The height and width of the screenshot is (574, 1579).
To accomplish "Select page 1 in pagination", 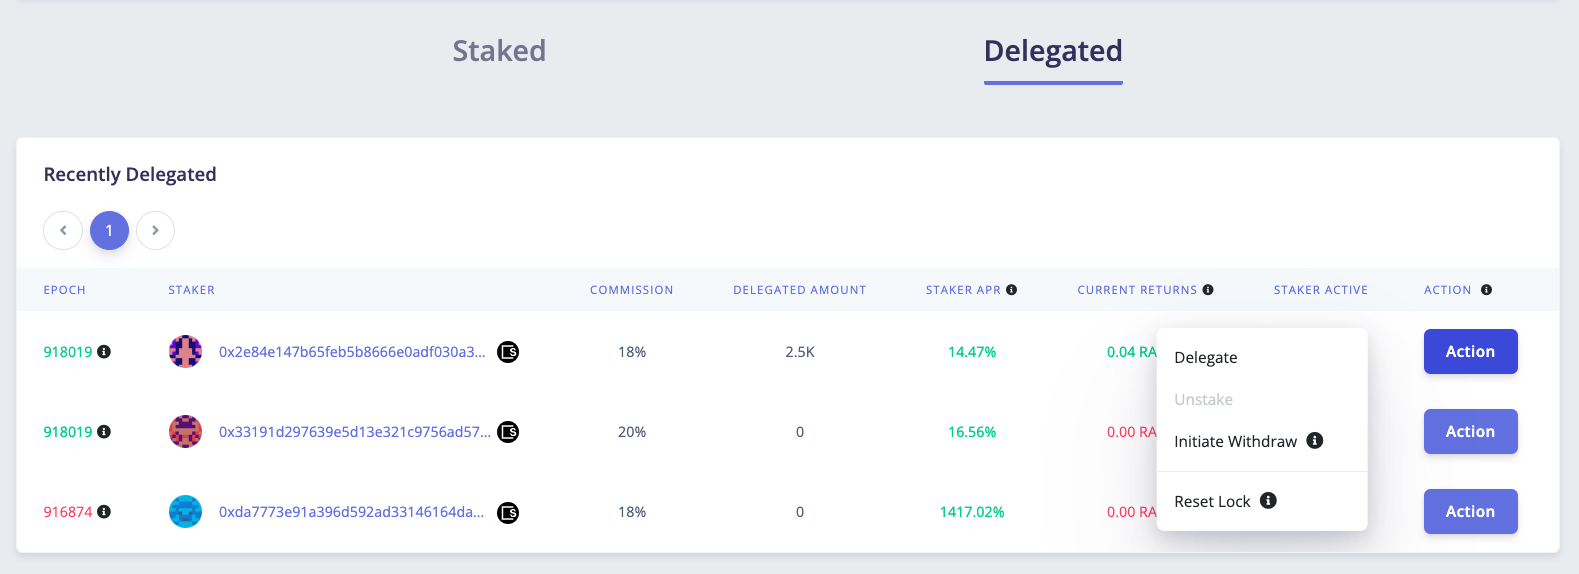I will (x=109, y=230).
